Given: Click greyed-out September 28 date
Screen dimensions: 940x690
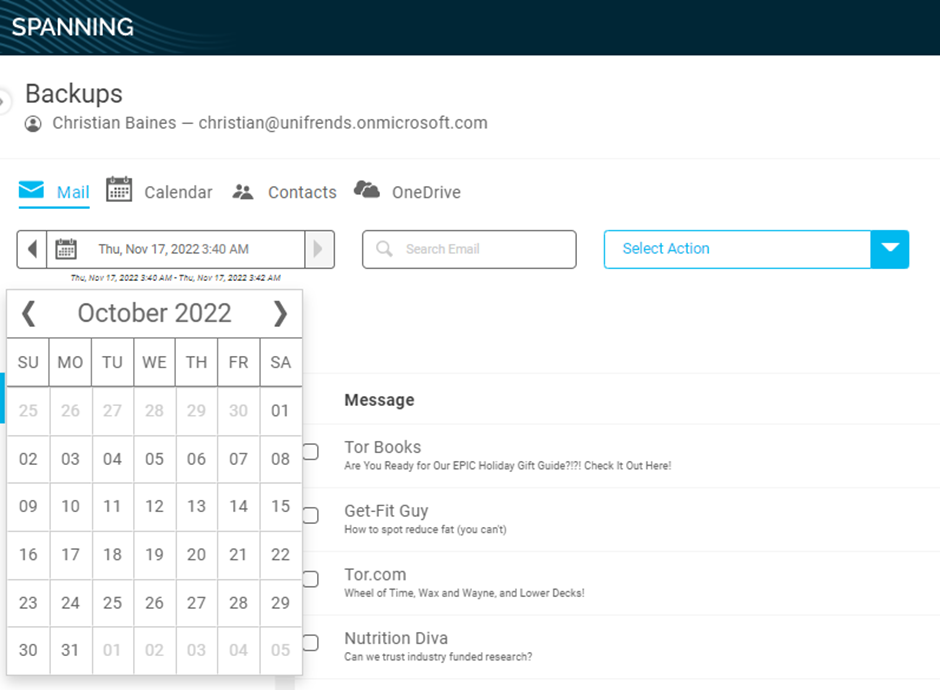Looking at the screenshot, I should pos(154,411).
